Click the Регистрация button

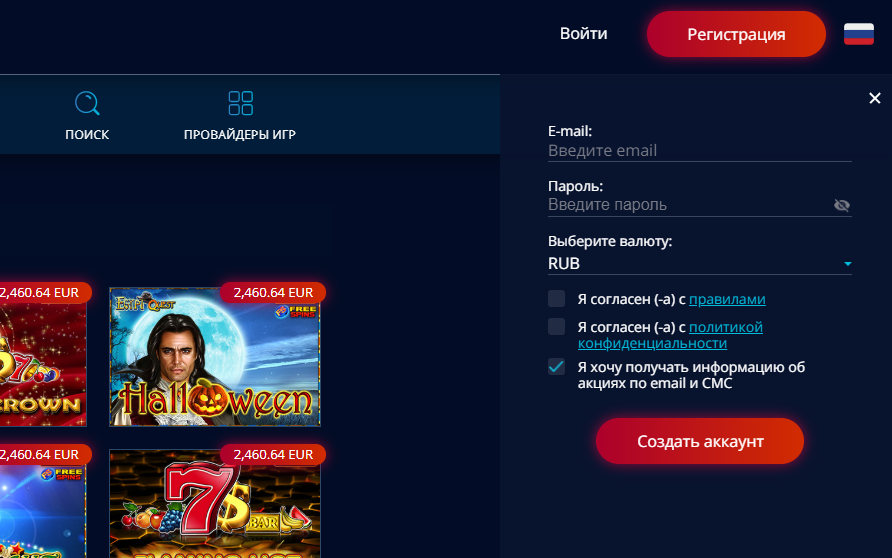pyautogui.click(x=736, y=34)
